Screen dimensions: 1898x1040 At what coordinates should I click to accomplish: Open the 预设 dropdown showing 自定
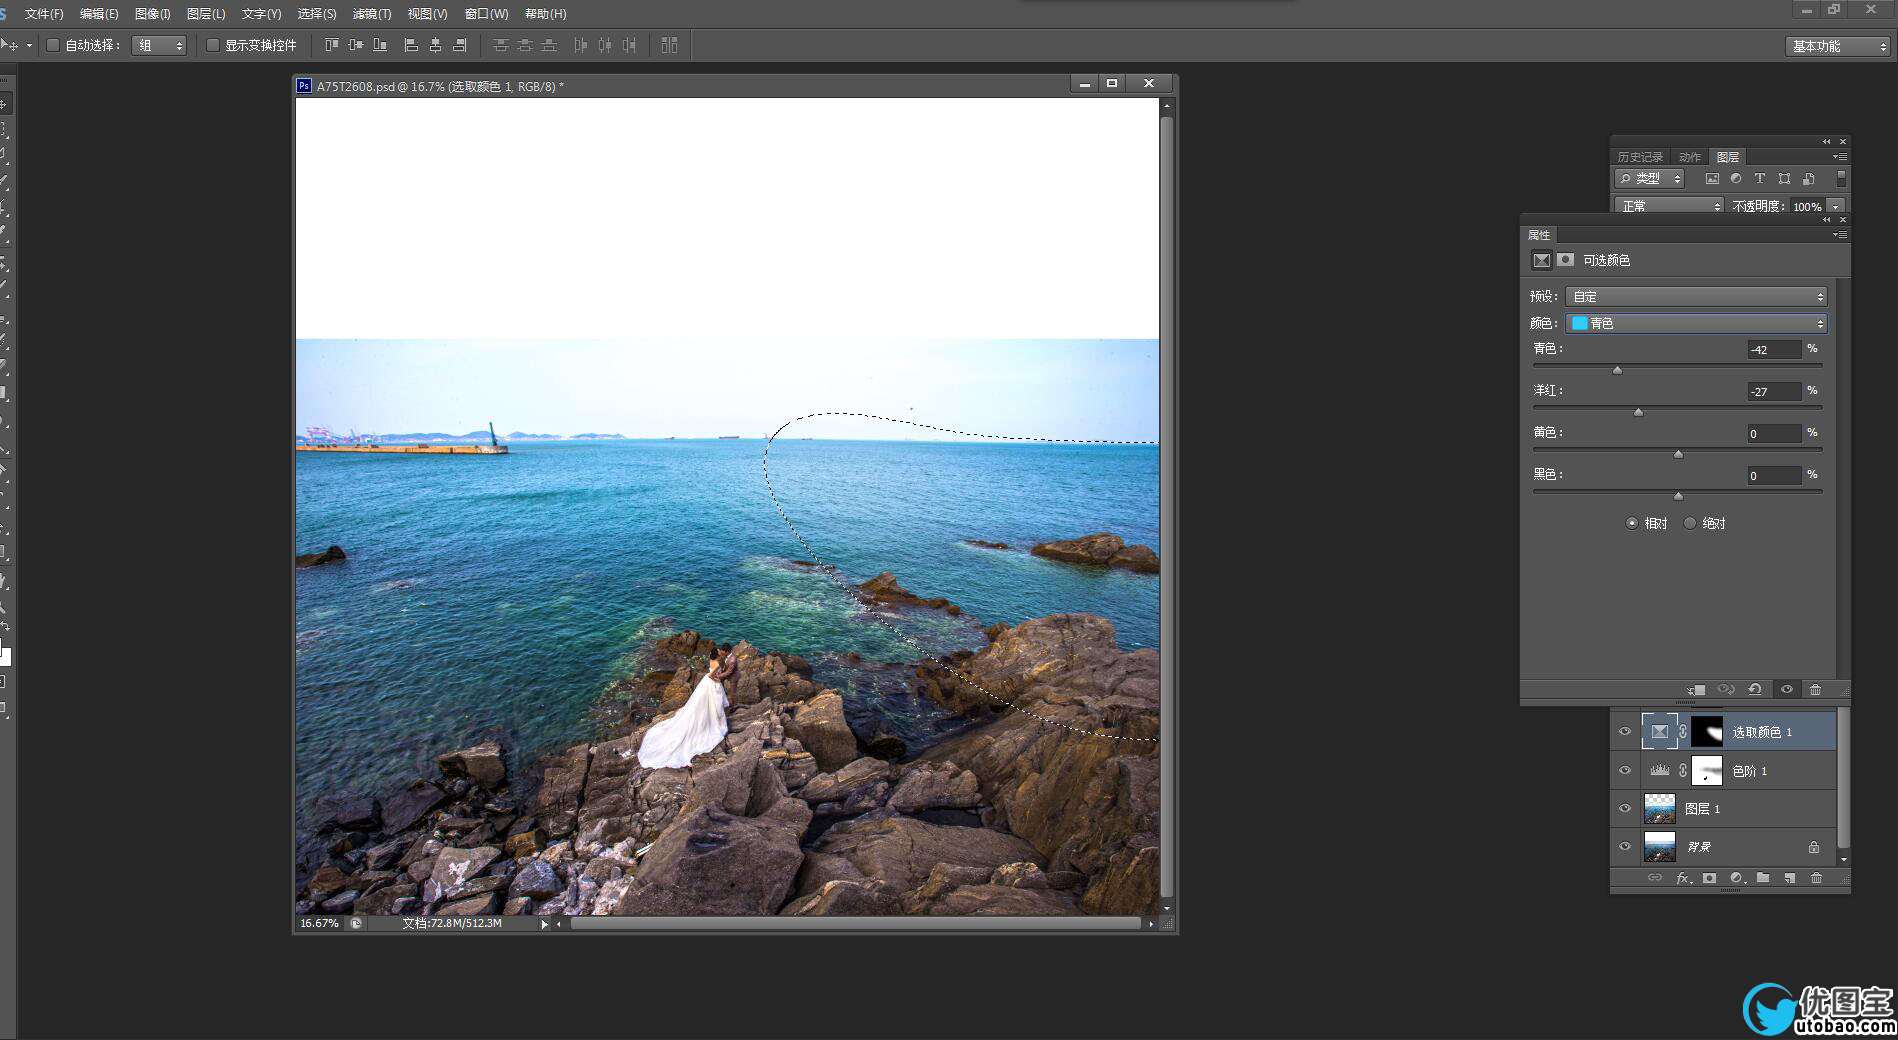click(x=1696, y=296)
